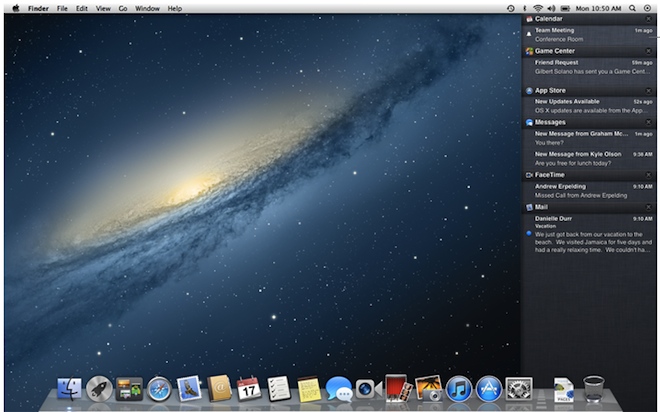Click the Finder icon in the Dock
The height and width of the screenshot is (412, 660).
pyautogui.click(x=70, y=388)
